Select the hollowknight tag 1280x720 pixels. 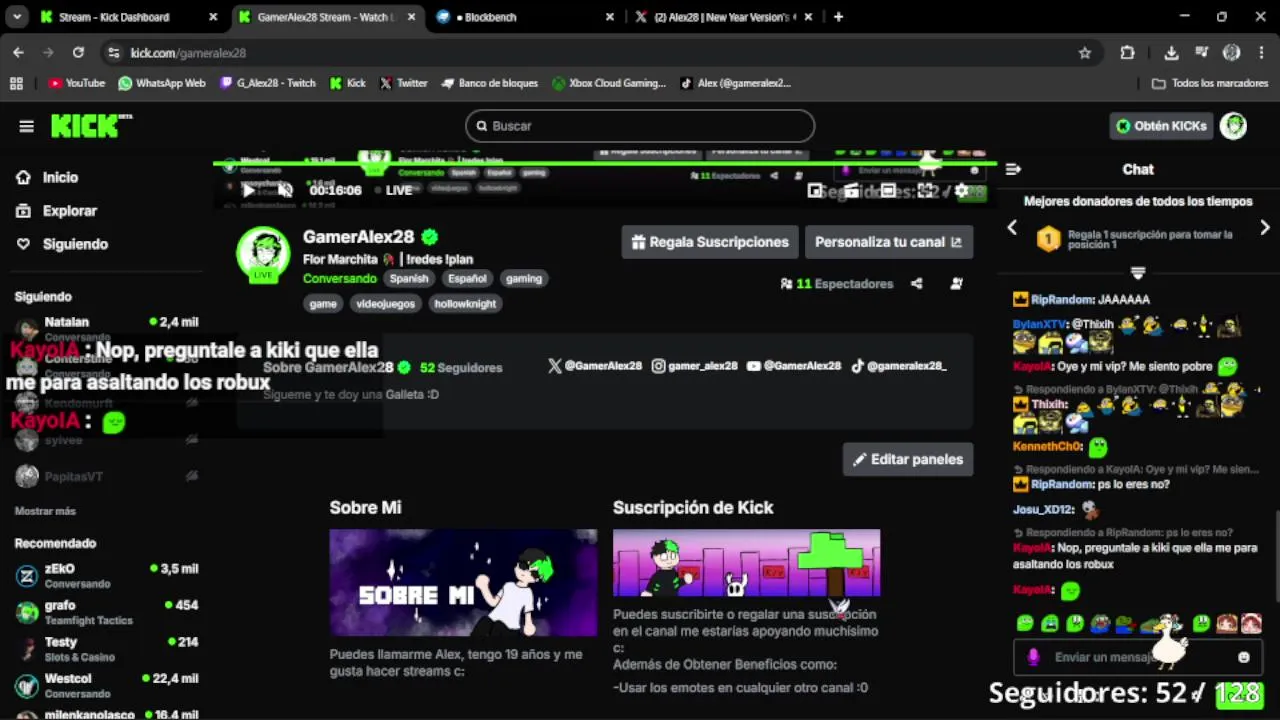click(465, 304)
